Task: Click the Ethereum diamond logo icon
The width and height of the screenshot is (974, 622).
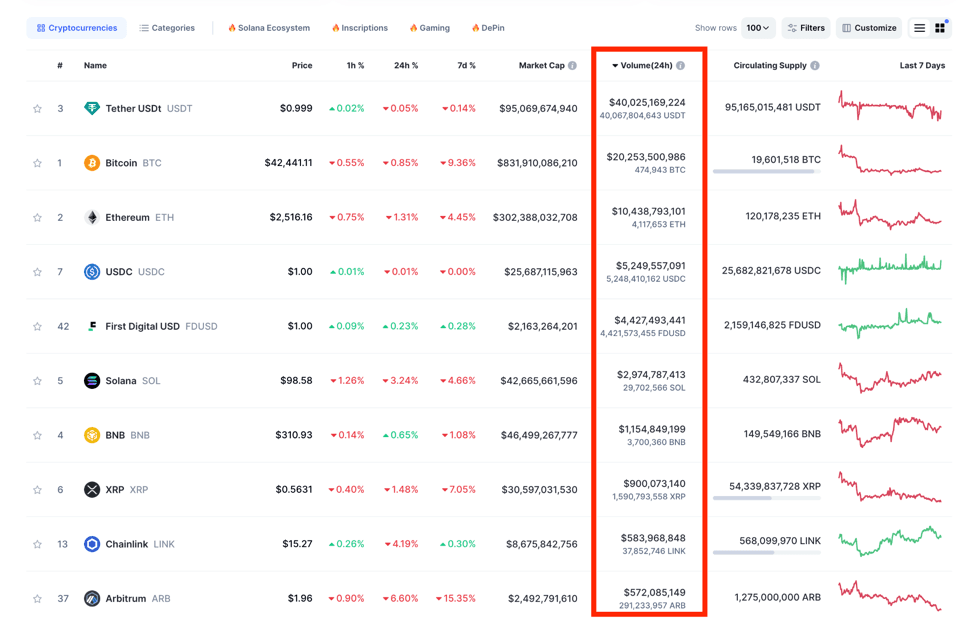Action: [x=92, y=217]
